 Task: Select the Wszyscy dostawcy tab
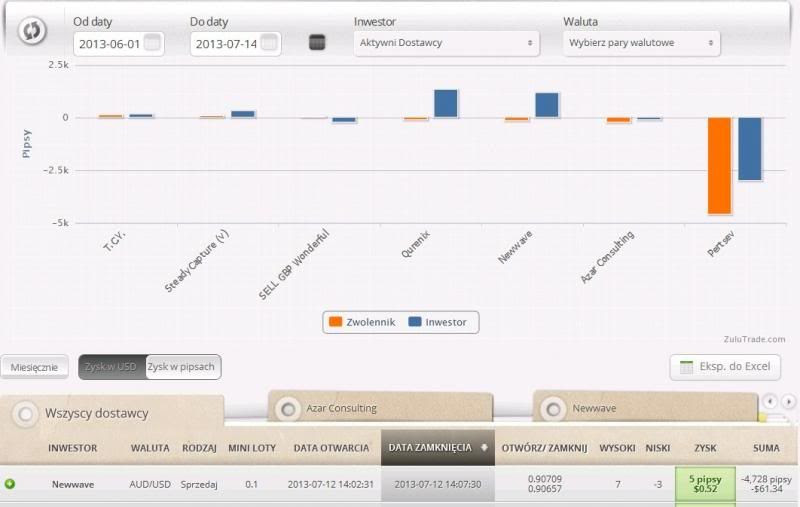click(112, 413)
